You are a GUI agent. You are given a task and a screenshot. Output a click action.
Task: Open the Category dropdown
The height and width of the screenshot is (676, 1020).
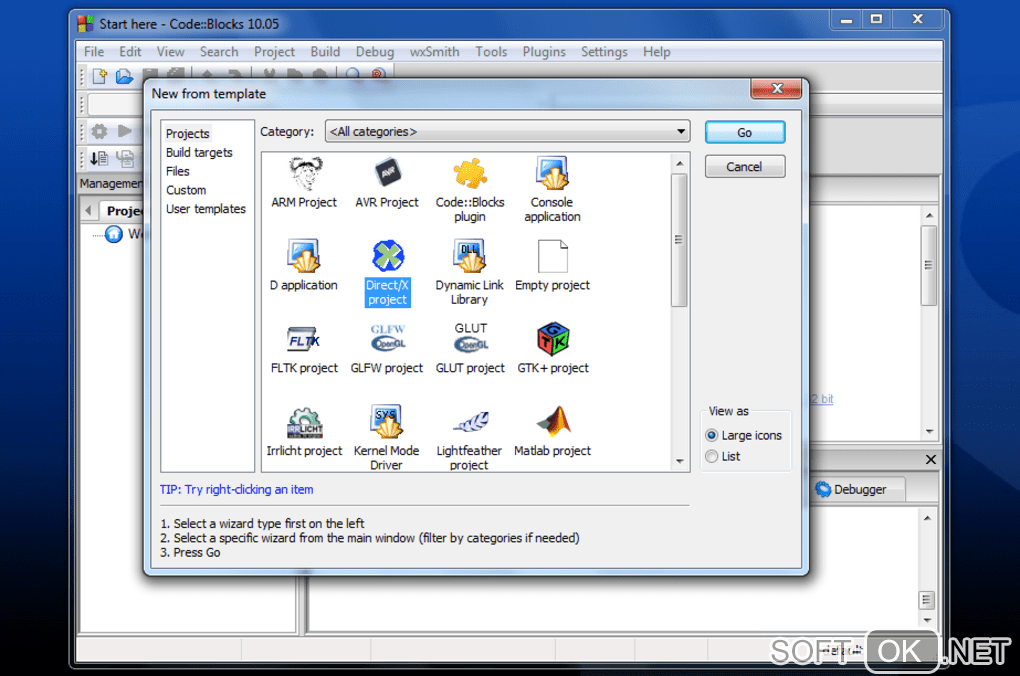(x=507, y=131)
